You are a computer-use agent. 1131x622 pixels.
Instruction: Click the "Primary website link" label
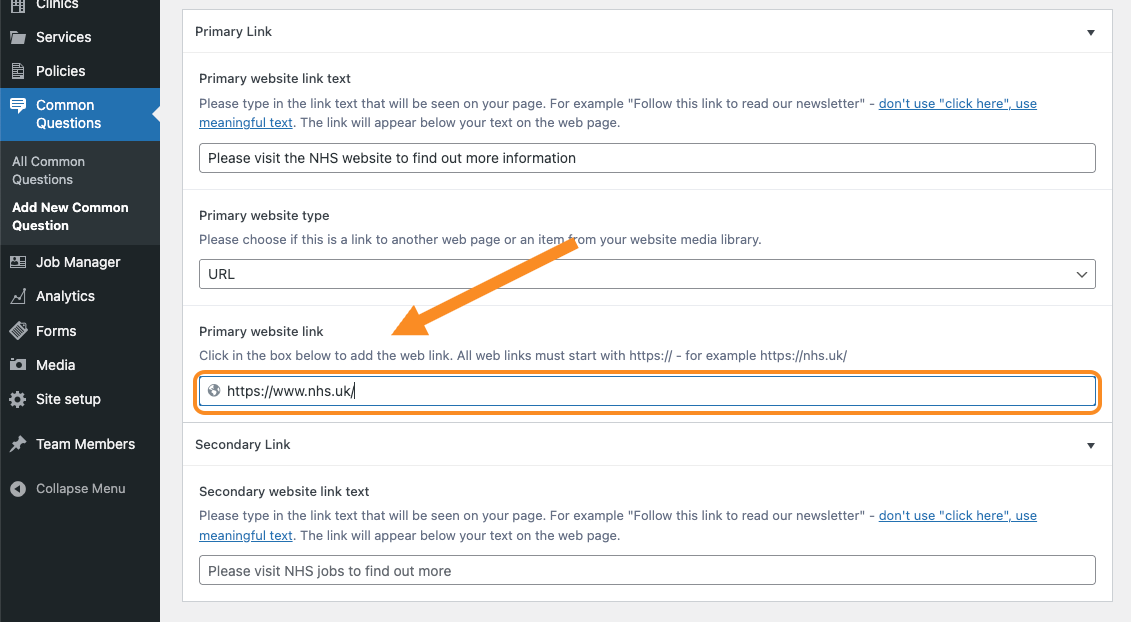coord(261,331)
